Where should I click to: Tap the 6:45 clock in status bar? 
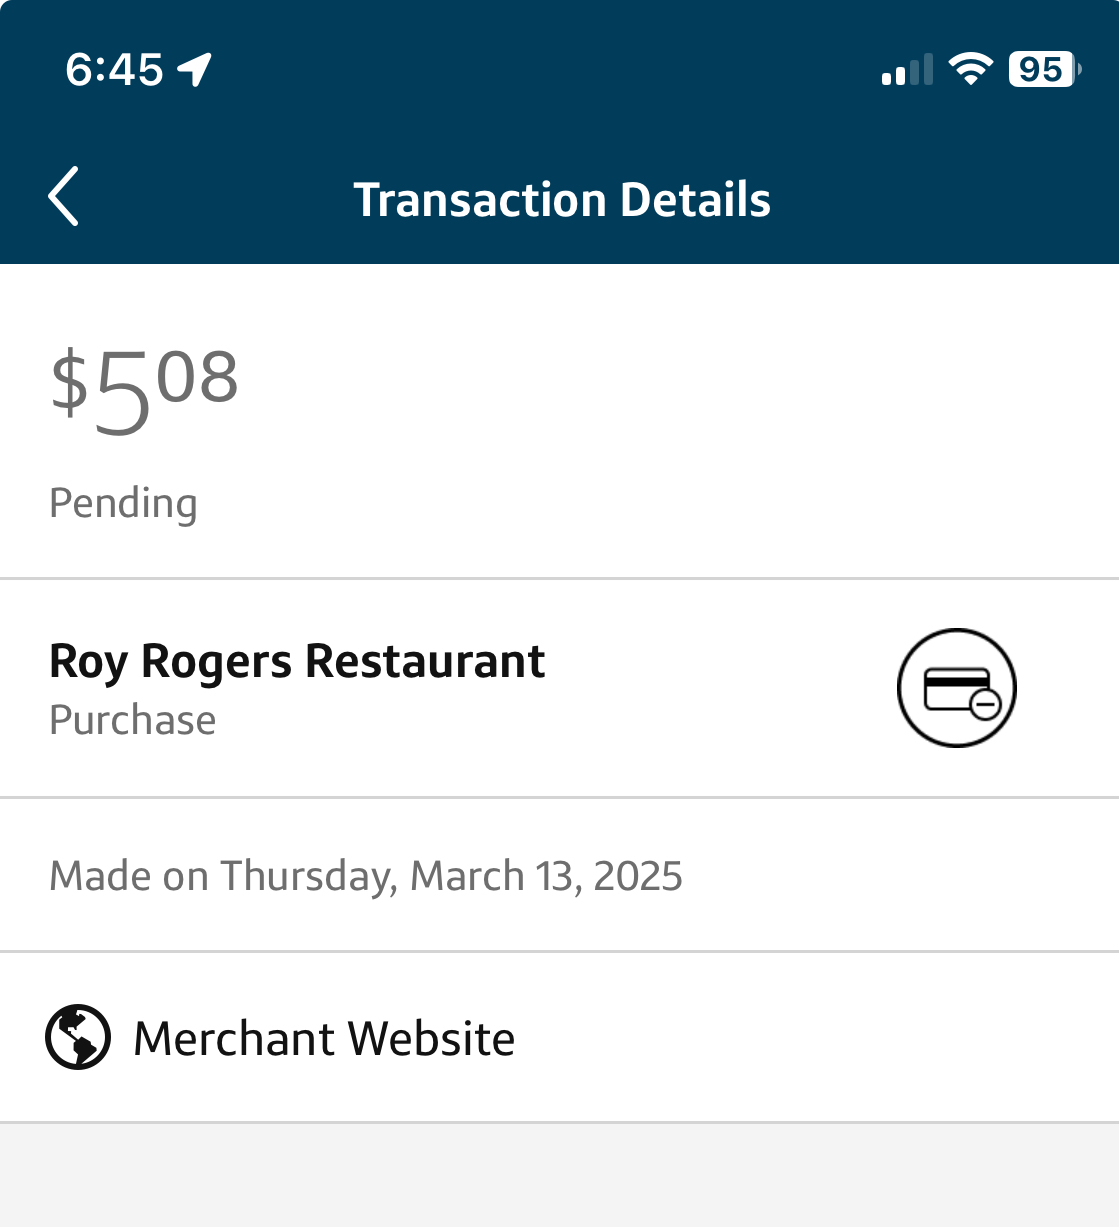click(x=114, y=69)
